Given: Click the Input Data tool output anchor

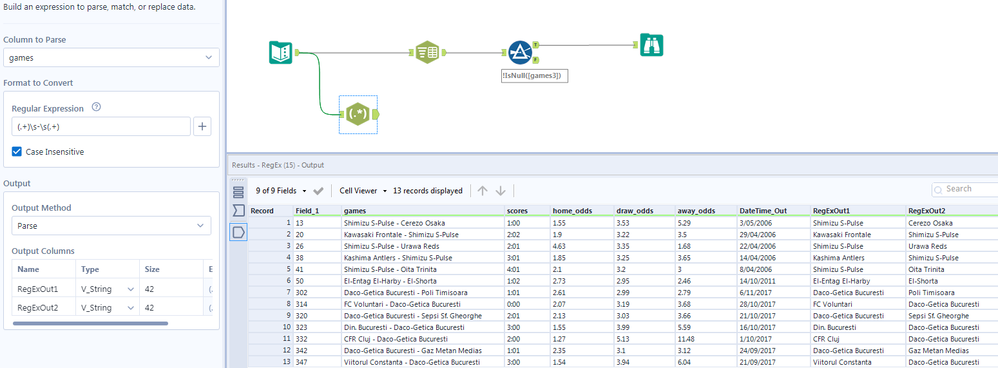Looking at the screenshot, I should (297, 53).
